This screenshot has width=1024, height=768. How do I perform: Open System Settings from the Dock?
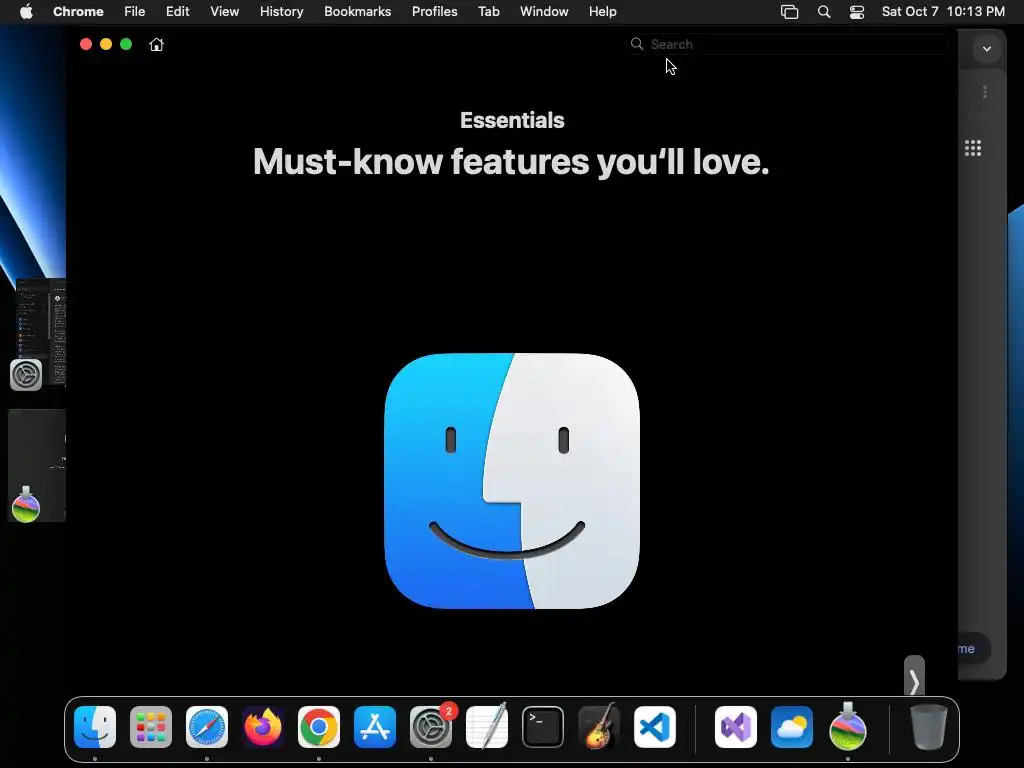coord(431,727)
